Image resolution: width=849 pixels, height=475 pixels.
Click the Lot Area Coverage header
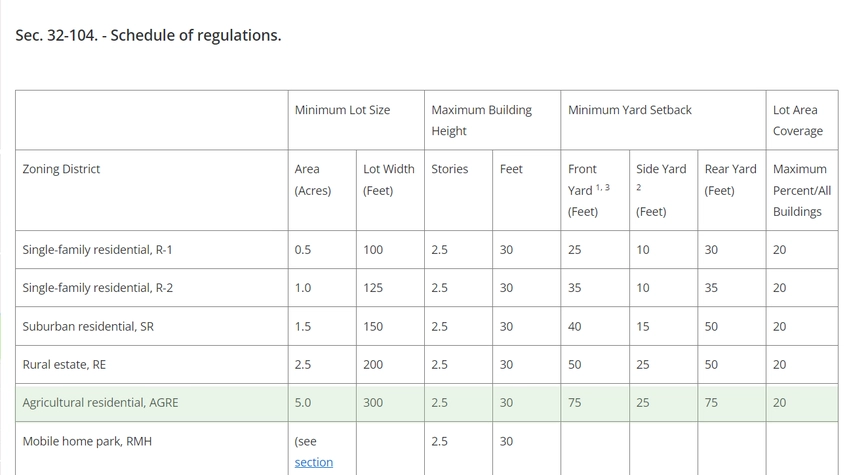797,120
